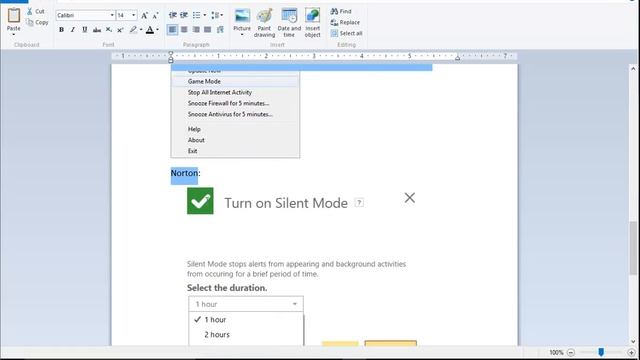
Task: Click the Turn on Silent Mode heading
Action: point(286,203)
